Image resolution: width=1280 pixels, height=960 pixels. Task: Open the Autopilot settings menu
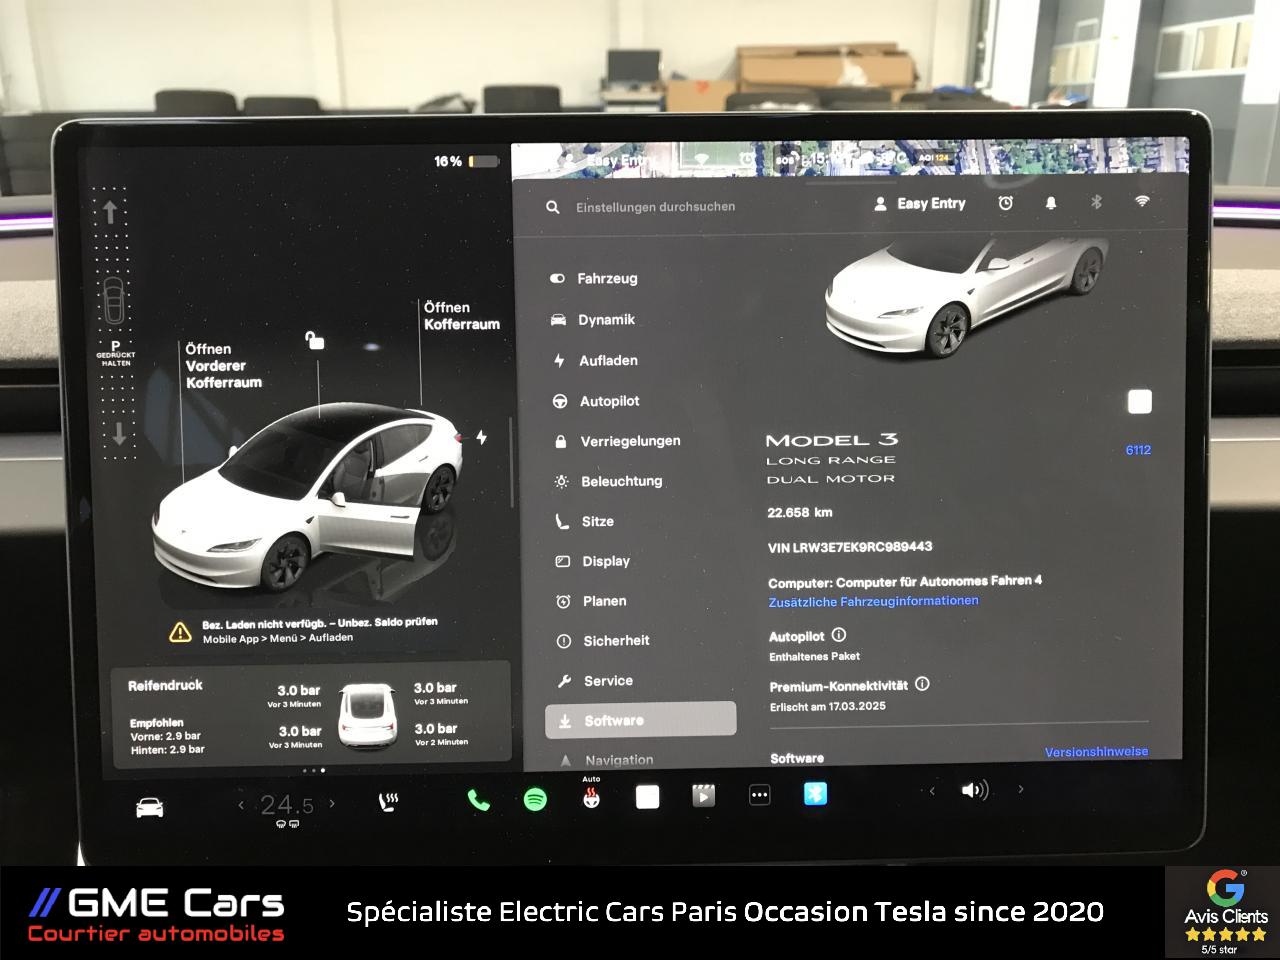(597, 401)
